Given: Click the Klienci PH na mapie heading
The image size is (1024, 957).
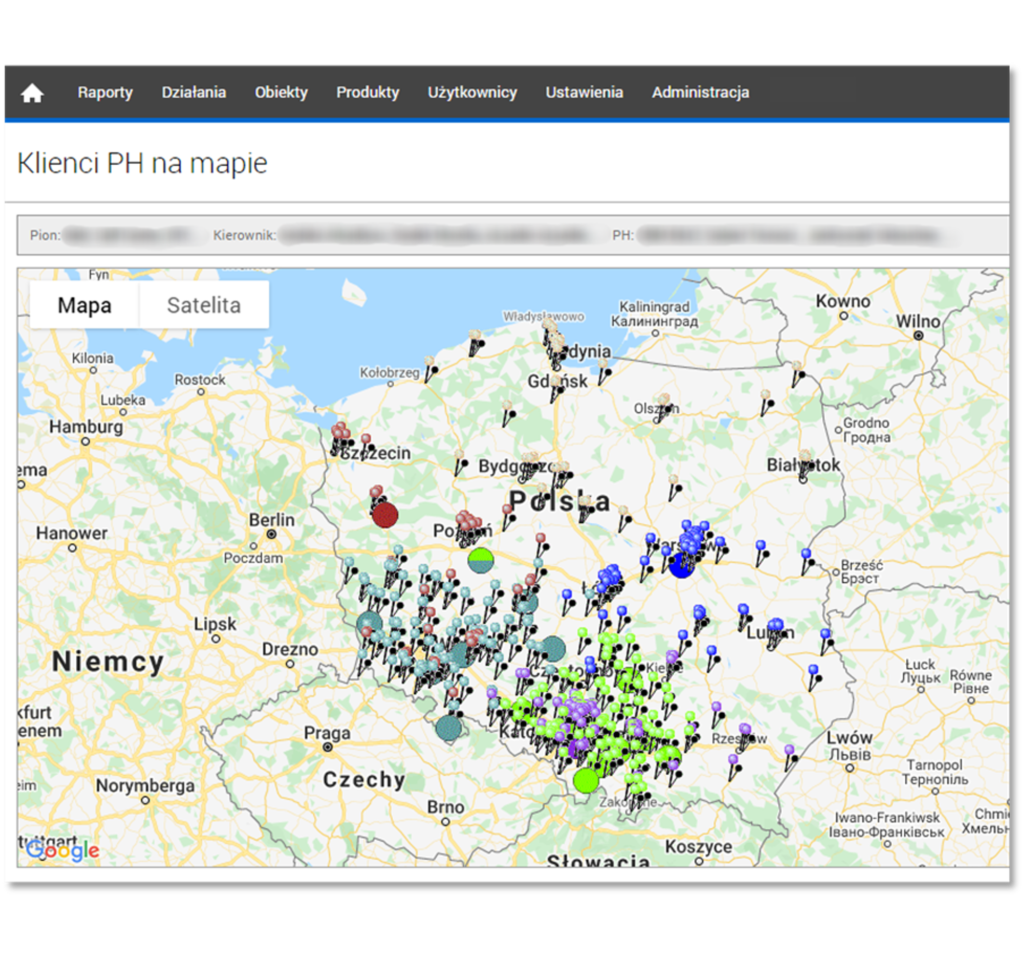Looking at the screenshot, I should 142,163.
